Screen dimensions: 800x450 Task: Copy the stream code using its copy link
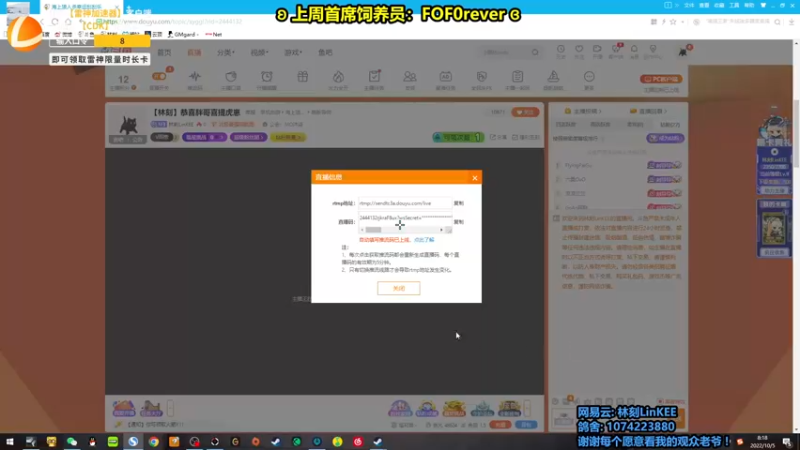pos(459,222)
